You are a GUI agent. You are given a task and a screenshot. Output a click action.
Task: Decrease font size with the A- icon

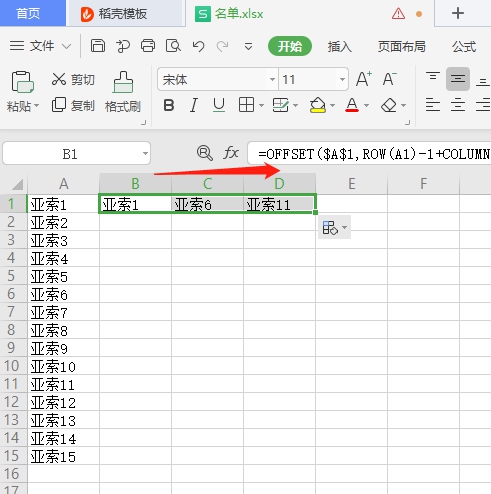pyautogui.click(x=389, y=79)
